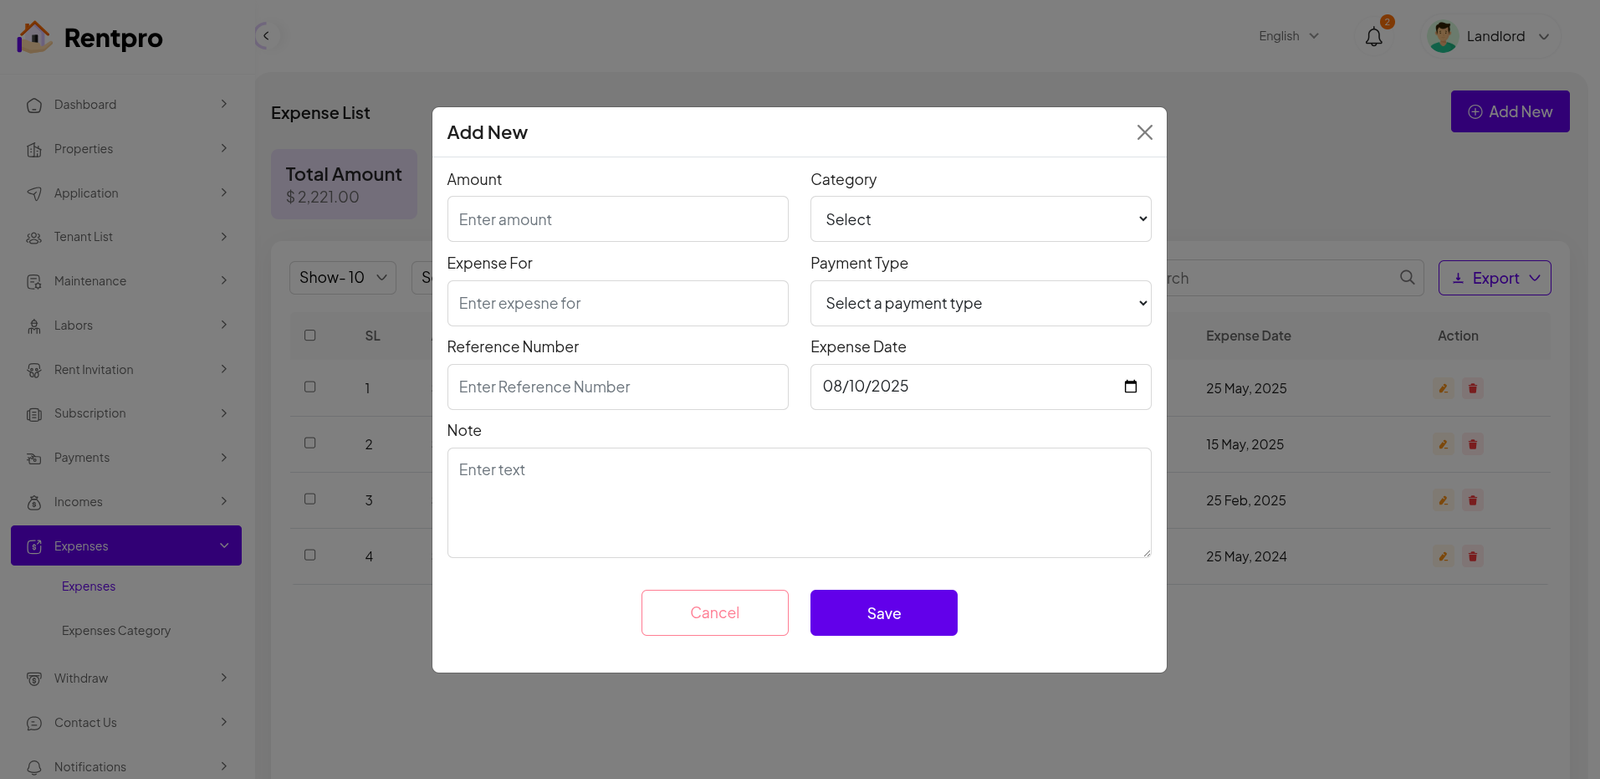
Task: Click the search magnifier icon
Action: (1407, 278)
